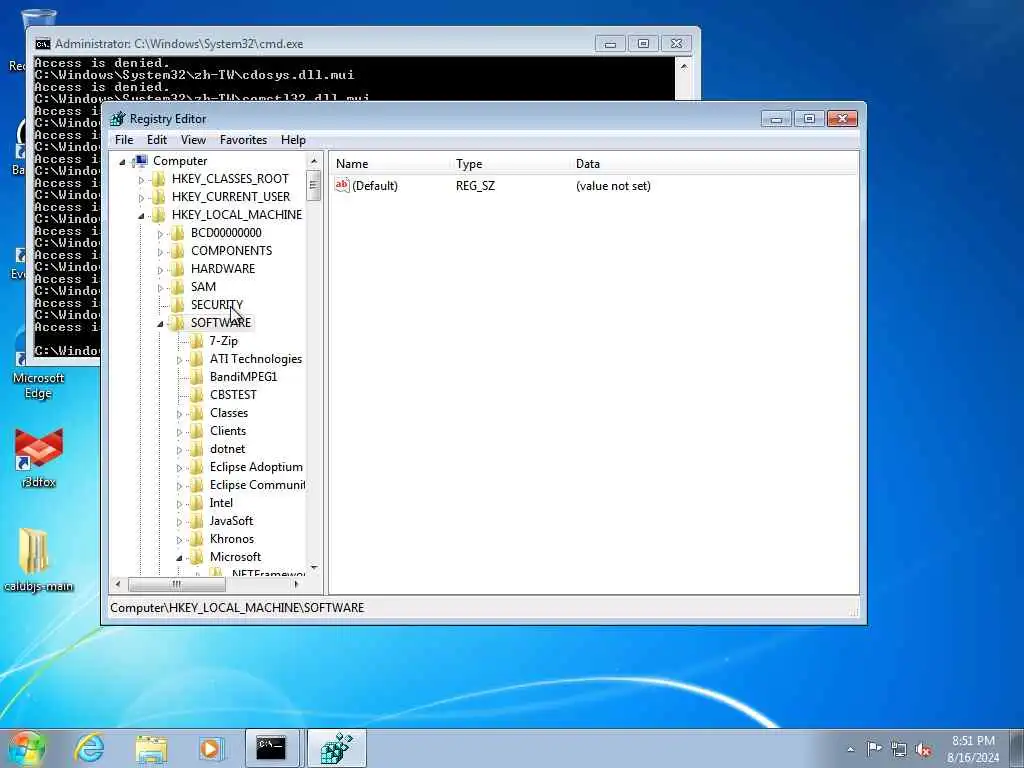The image size is (1024, 768).
Task: Expand the SAM key
Action: (x=160, y=288)
